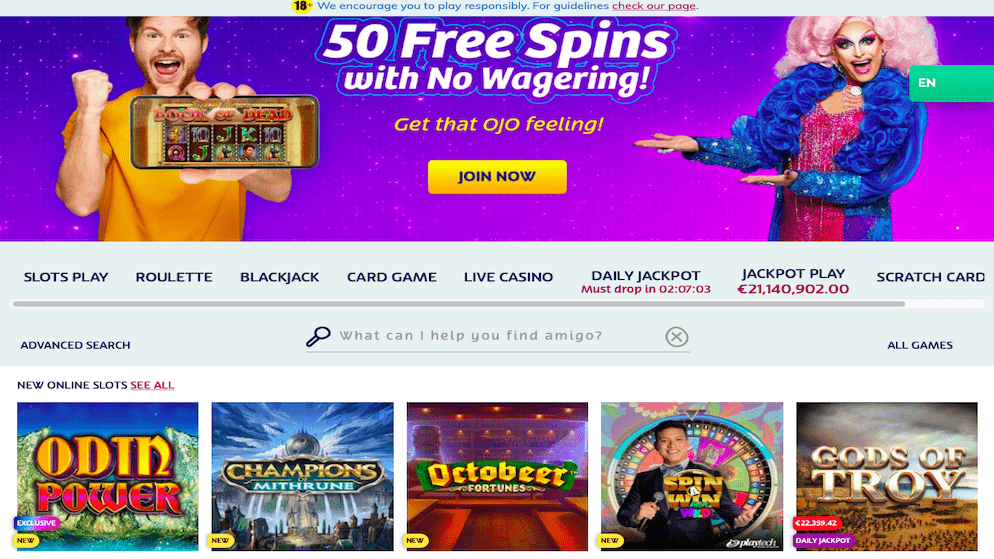The width and height of the screenshot is (994, 559).
Task: Follow the 'check our page' link
Action: point(654,6)
